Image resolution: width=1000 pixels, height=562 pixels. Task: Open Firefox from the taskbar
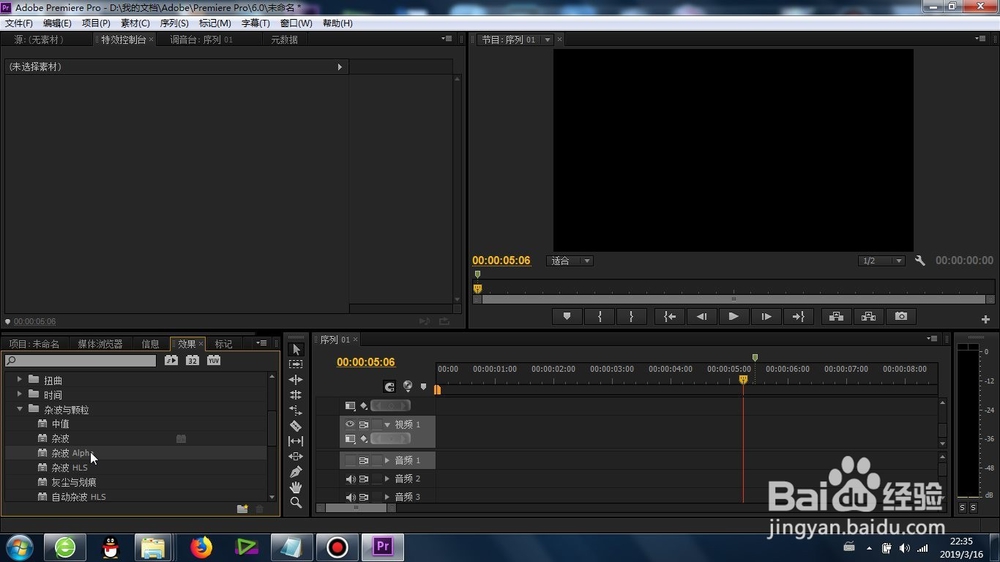click(x=201, y=547)
